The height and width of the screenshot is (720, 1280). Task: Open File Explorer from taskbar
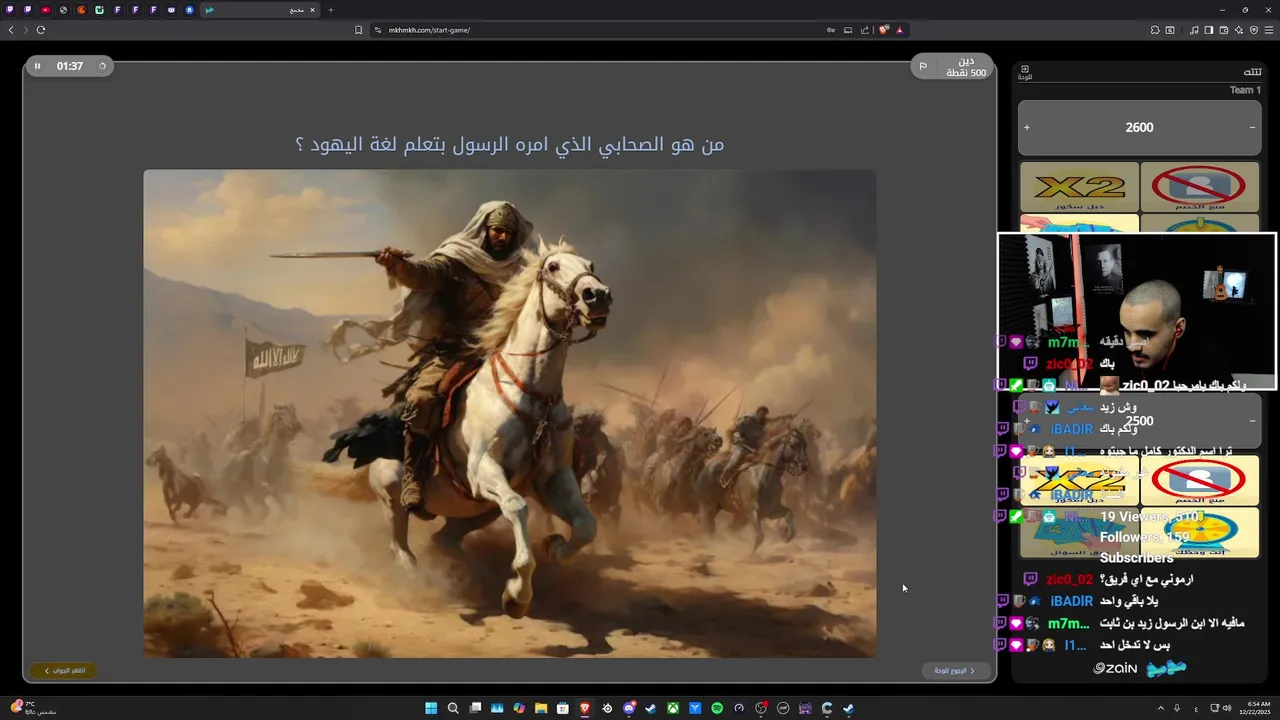pyautogui.click(x=541, y=708)
